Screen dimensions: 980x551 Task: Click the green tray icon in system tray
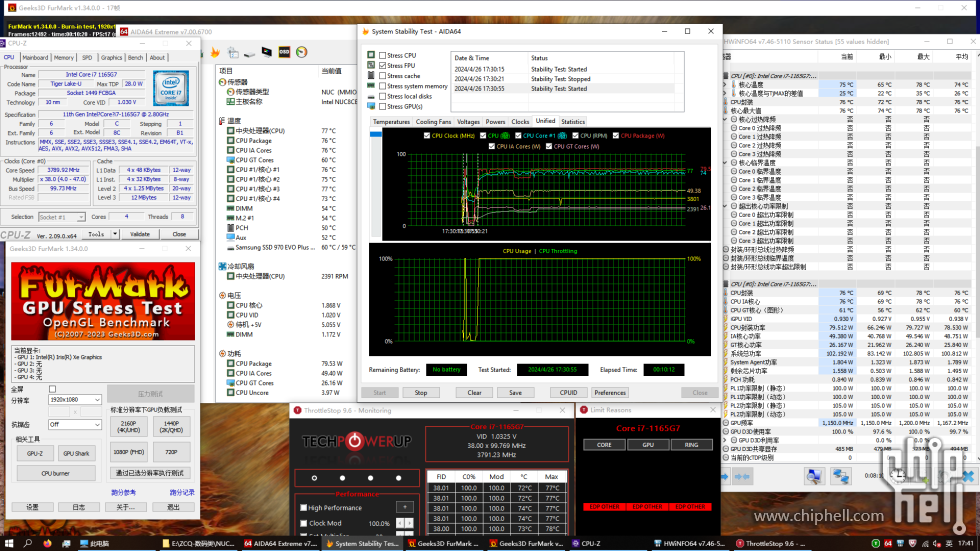(x=876, y=544)
